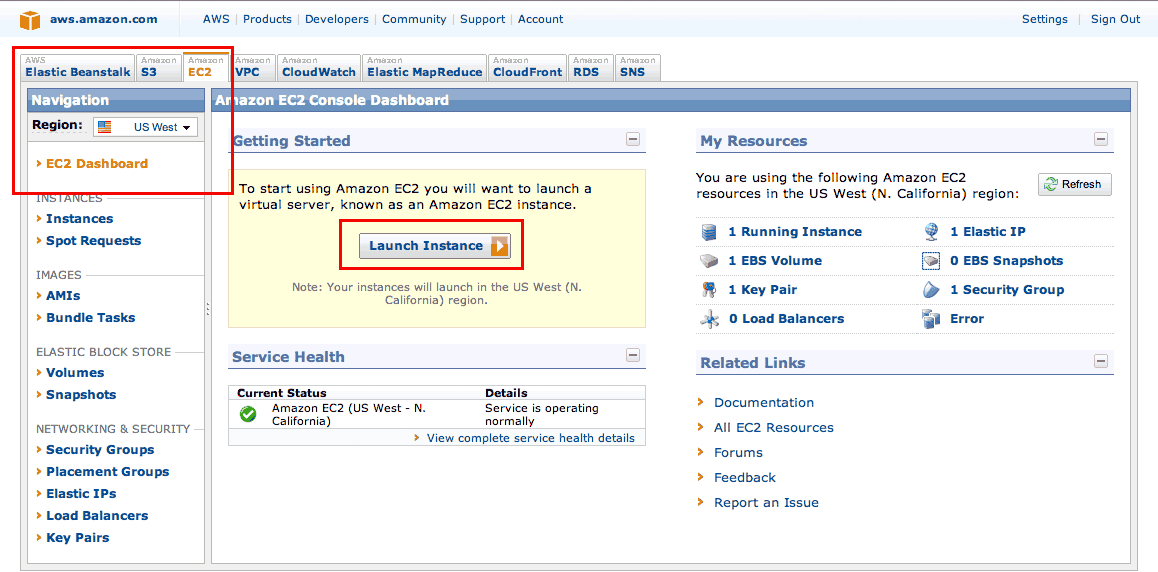Collapse the My Resources panel
This screenshot has height=572, width=1158.
pyautogui.click(x=1101, y=139)
